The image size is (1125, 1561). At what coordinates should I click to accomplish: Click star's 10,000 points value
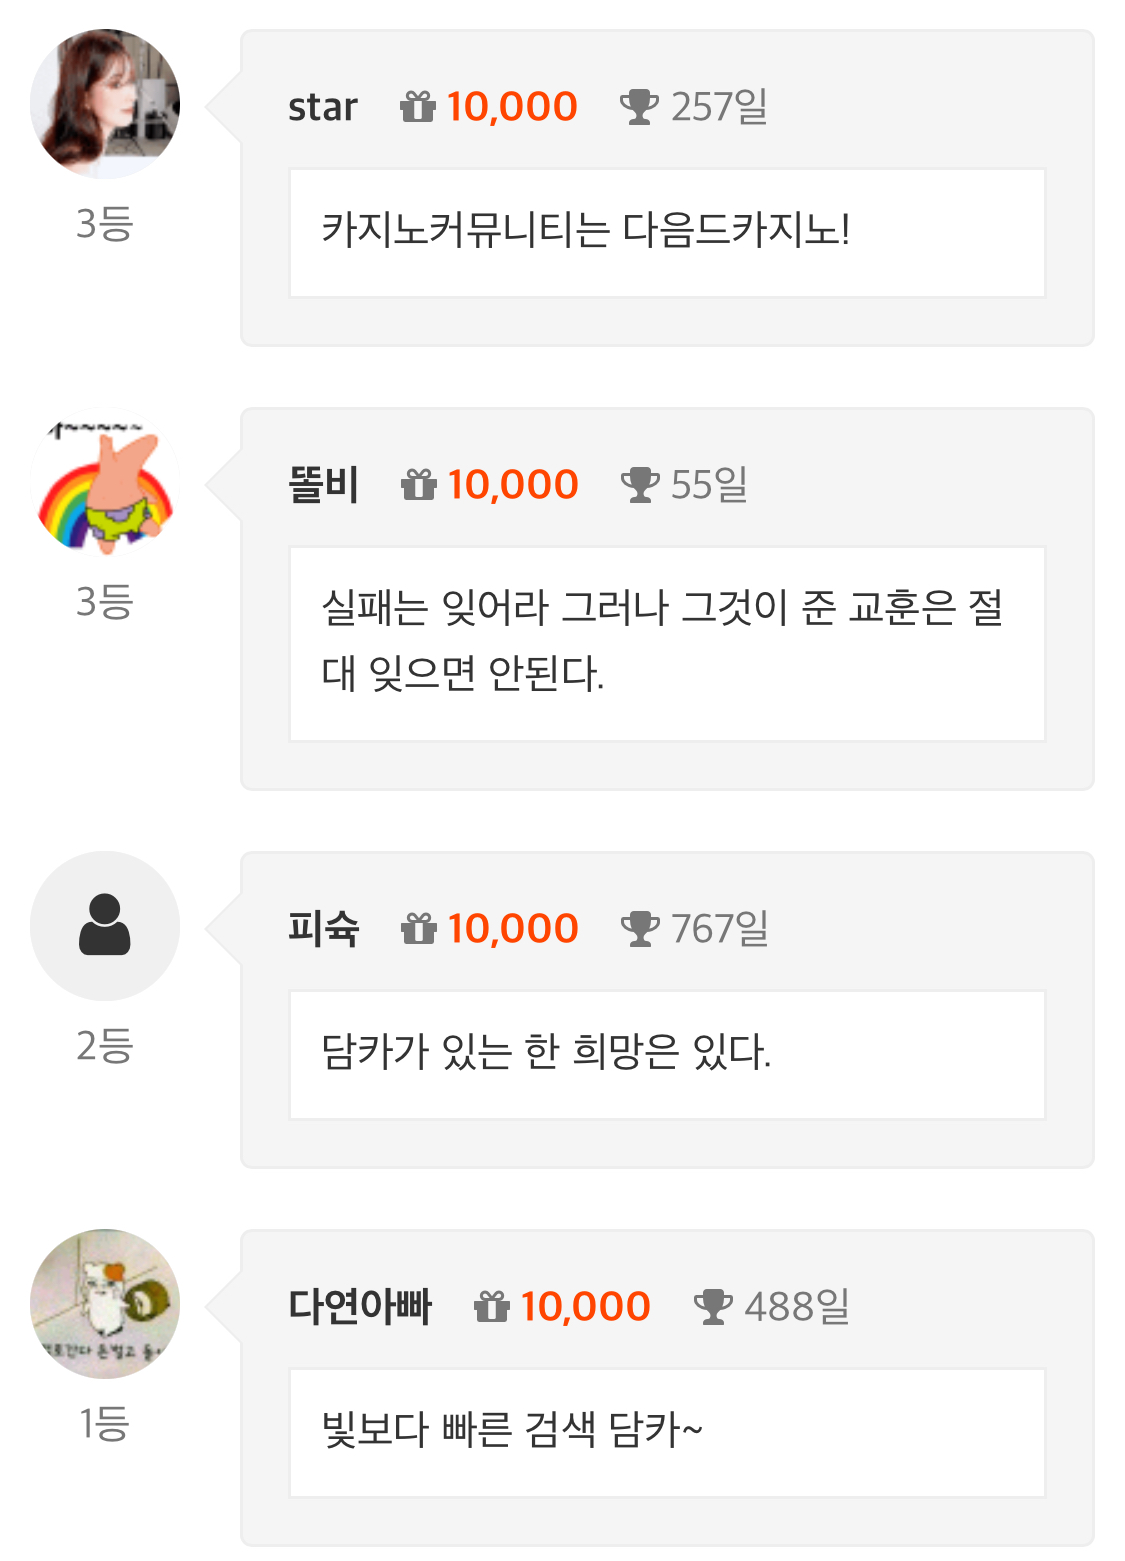pos(512,107)
